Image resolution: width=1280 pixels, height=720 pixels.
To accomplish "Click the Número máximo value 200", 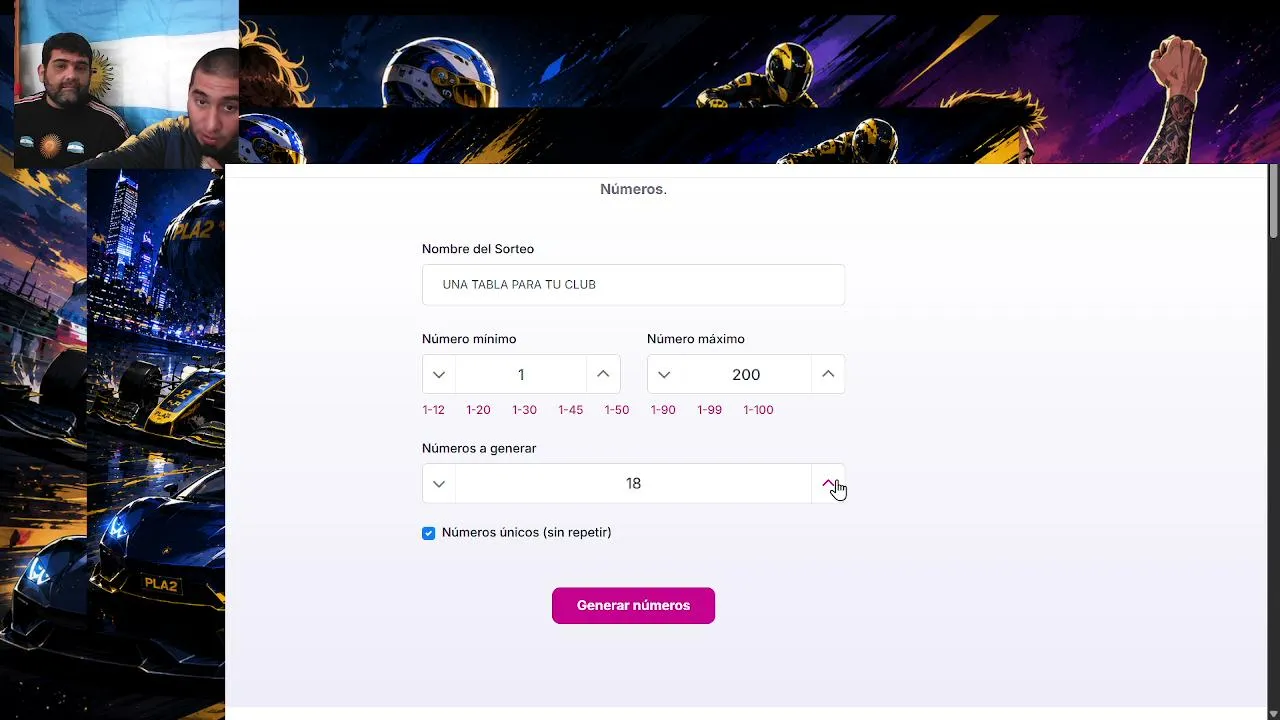I will coord(746,374).
